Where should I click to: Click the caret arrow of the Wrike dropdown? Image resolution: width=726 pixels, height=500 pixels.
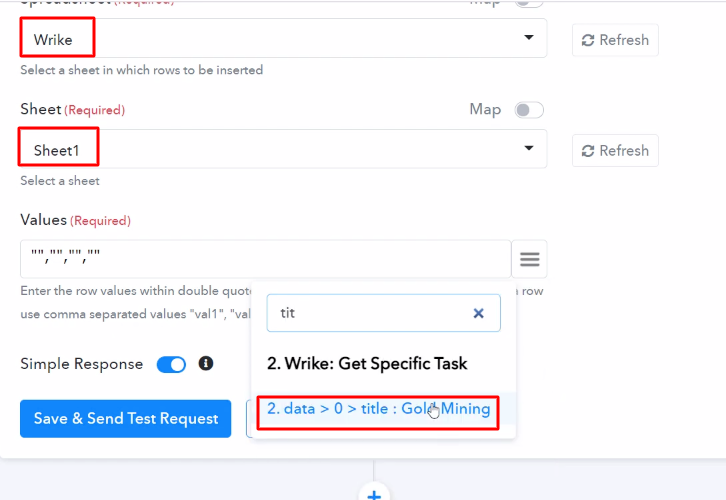[x=529, y=38]
